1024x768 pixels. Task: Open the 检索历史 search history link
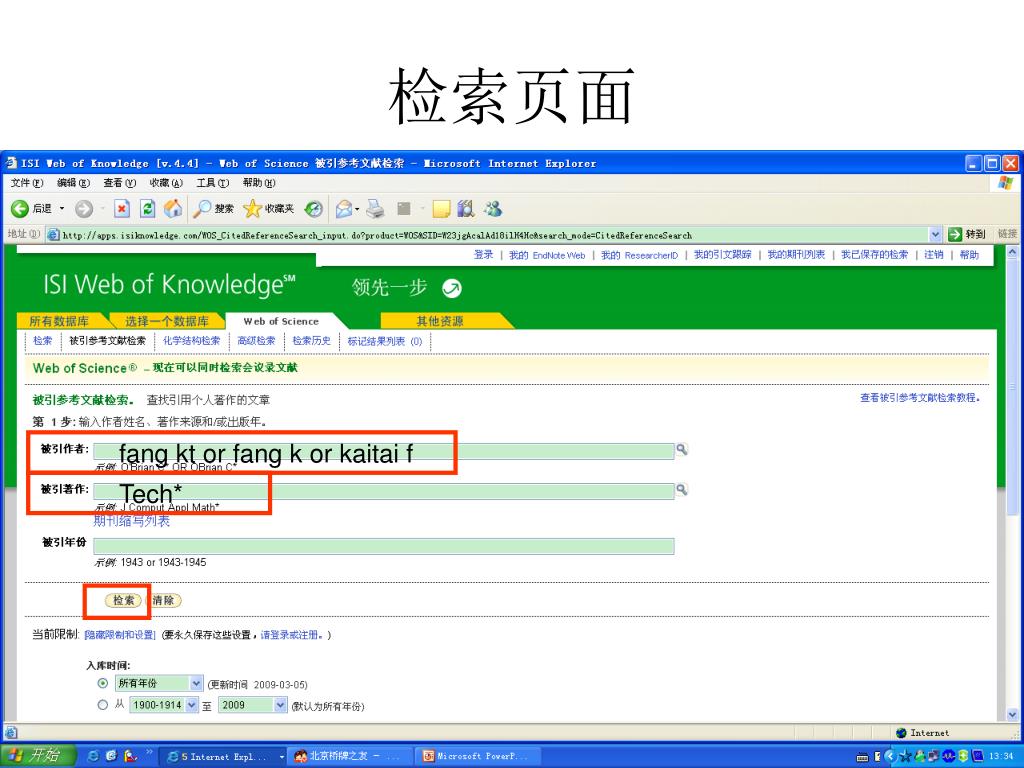[312, 341]
